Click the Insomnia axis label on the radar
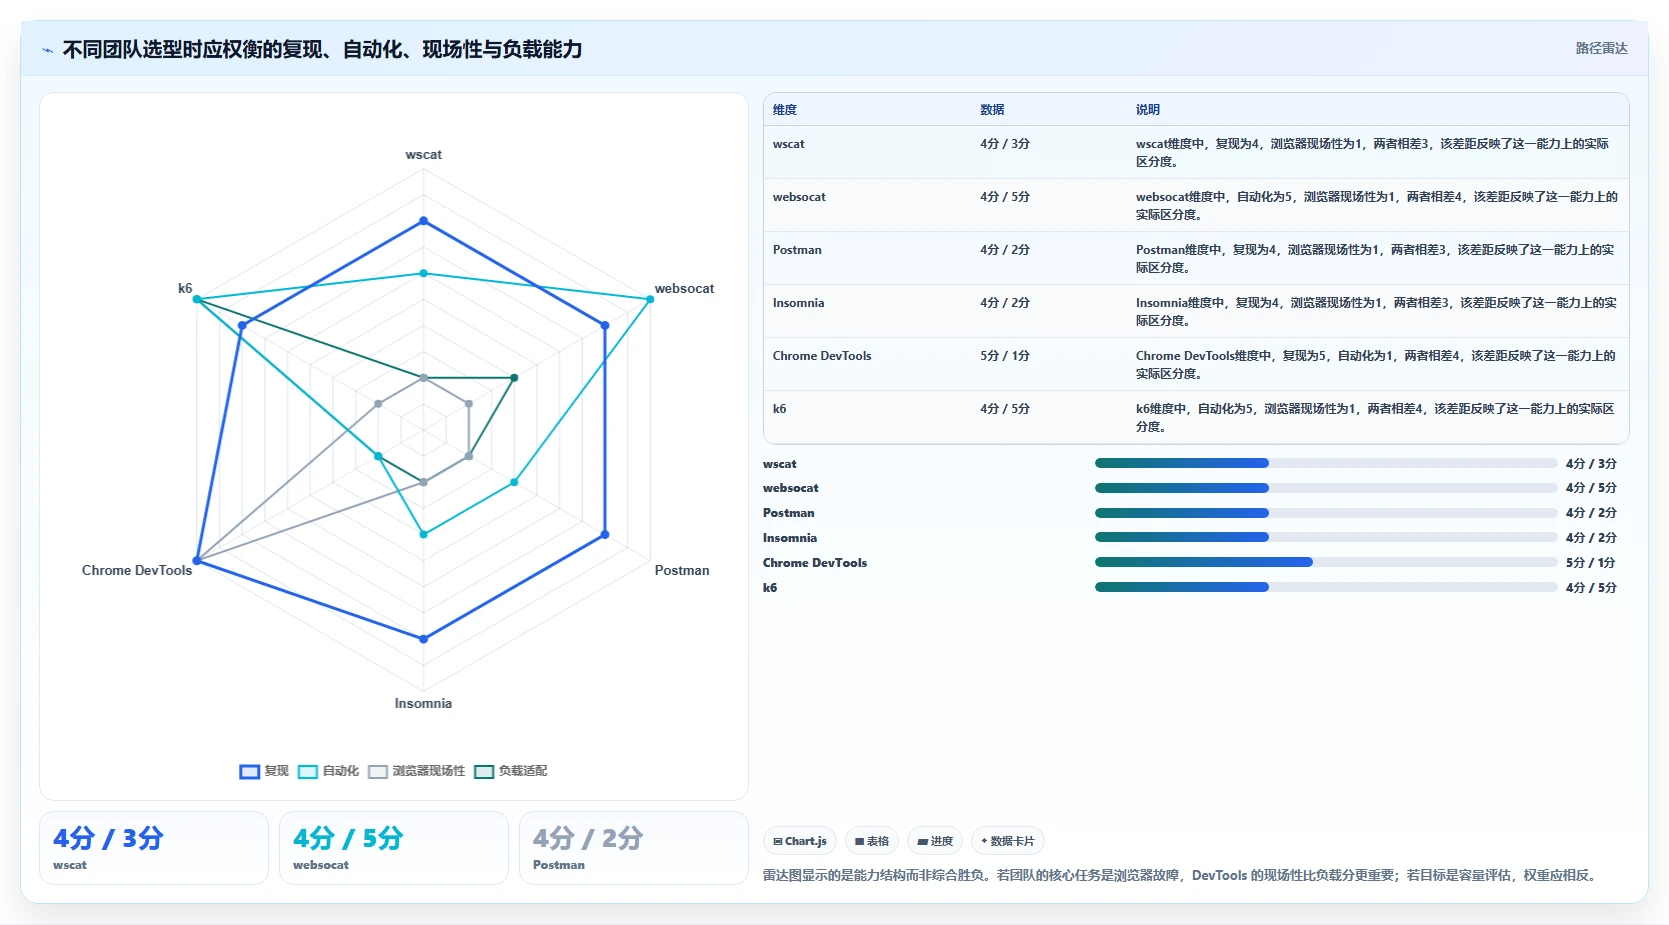Image resolution: width=1669 pixels, height=925 pixels. 423,704
